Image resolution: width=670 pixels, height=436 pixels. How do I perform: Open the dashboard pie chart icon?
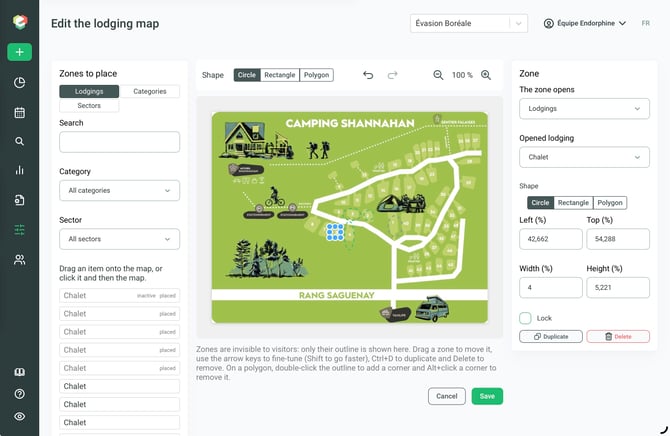pos(20,82)
